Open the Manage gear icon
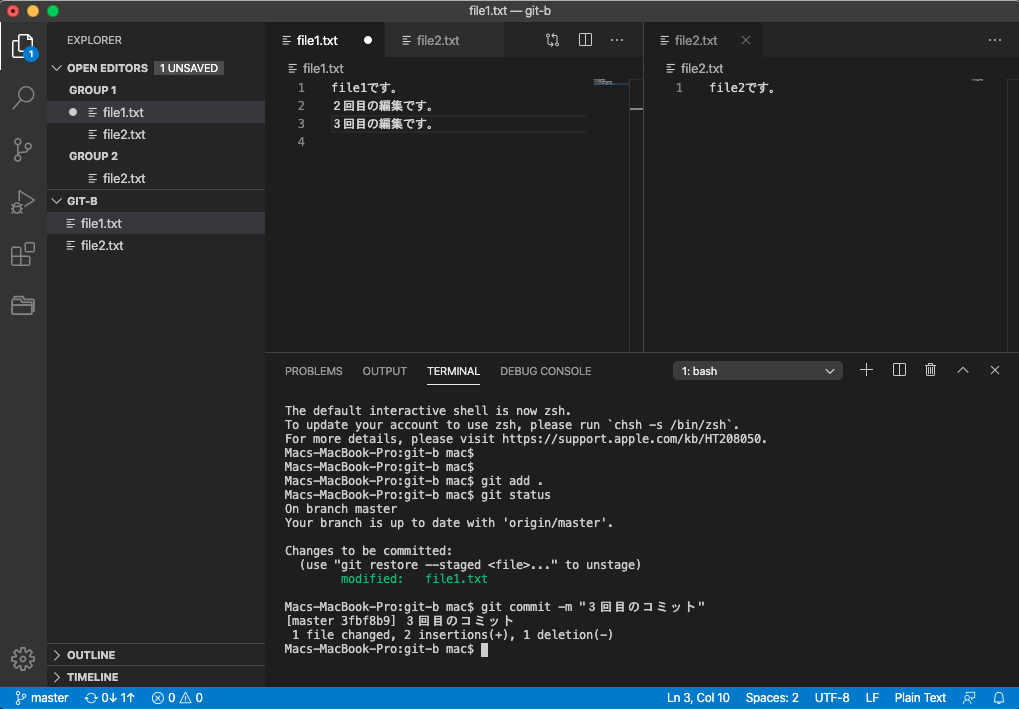The image size is (1019, 709). pyautogui.click(x=23, y=659)
